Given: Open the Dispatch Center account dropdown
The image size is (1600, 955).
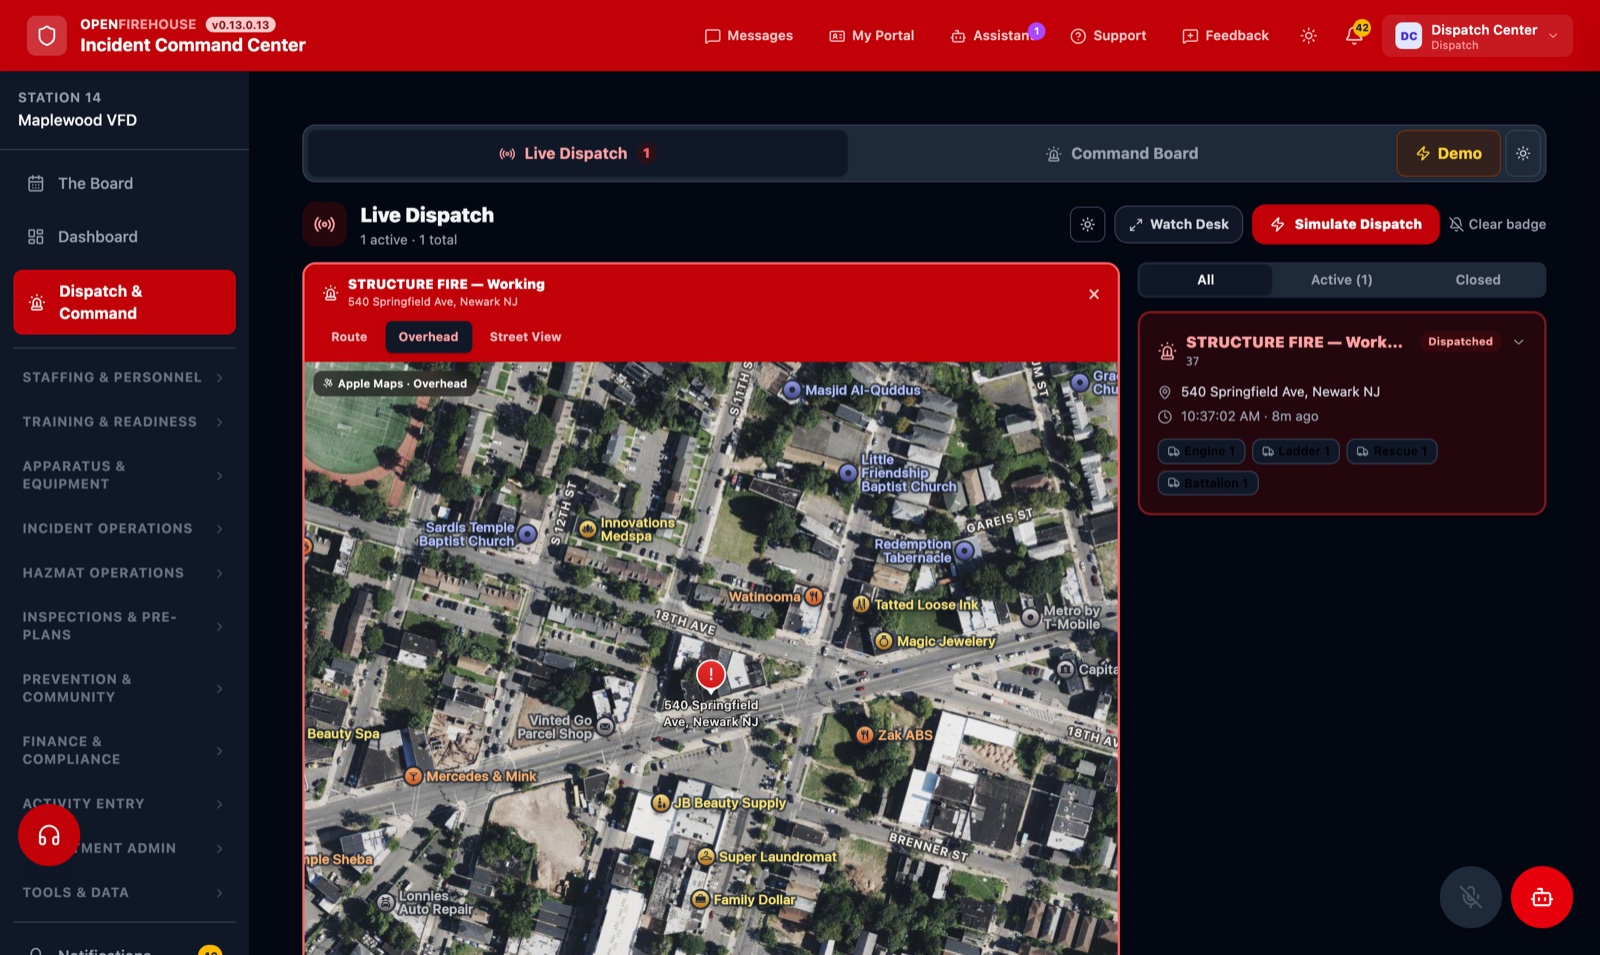Looking at the screenshot, I should 1477,36.
